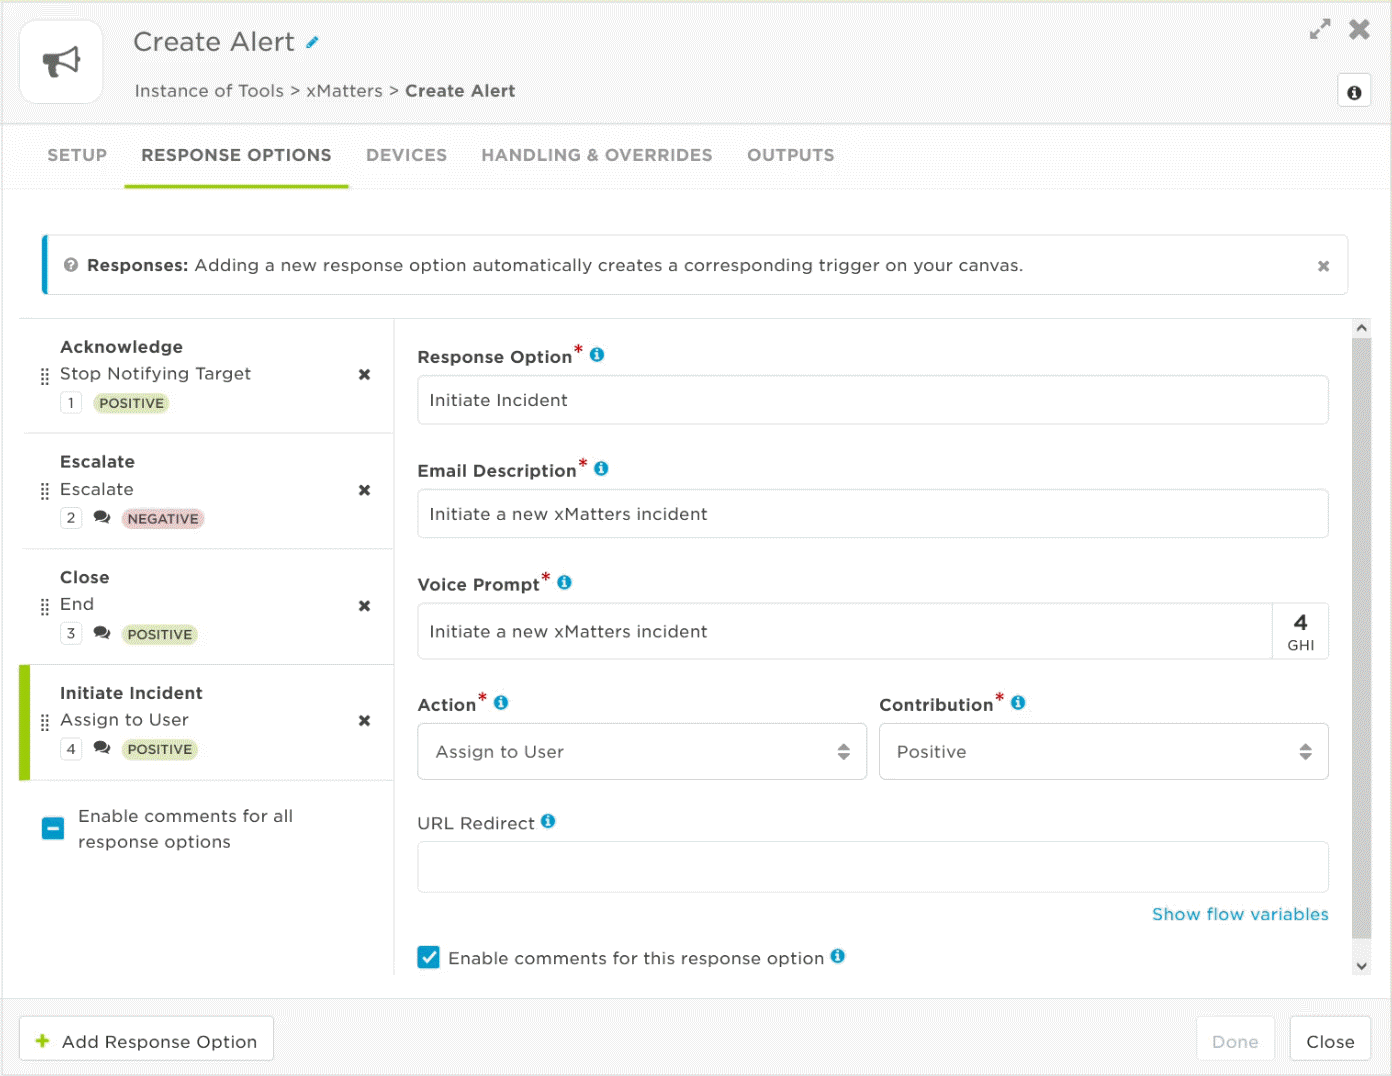This screenshot has width=1392, height=1076.
Task: Click the Response Option input field
Action: [873, 400]
